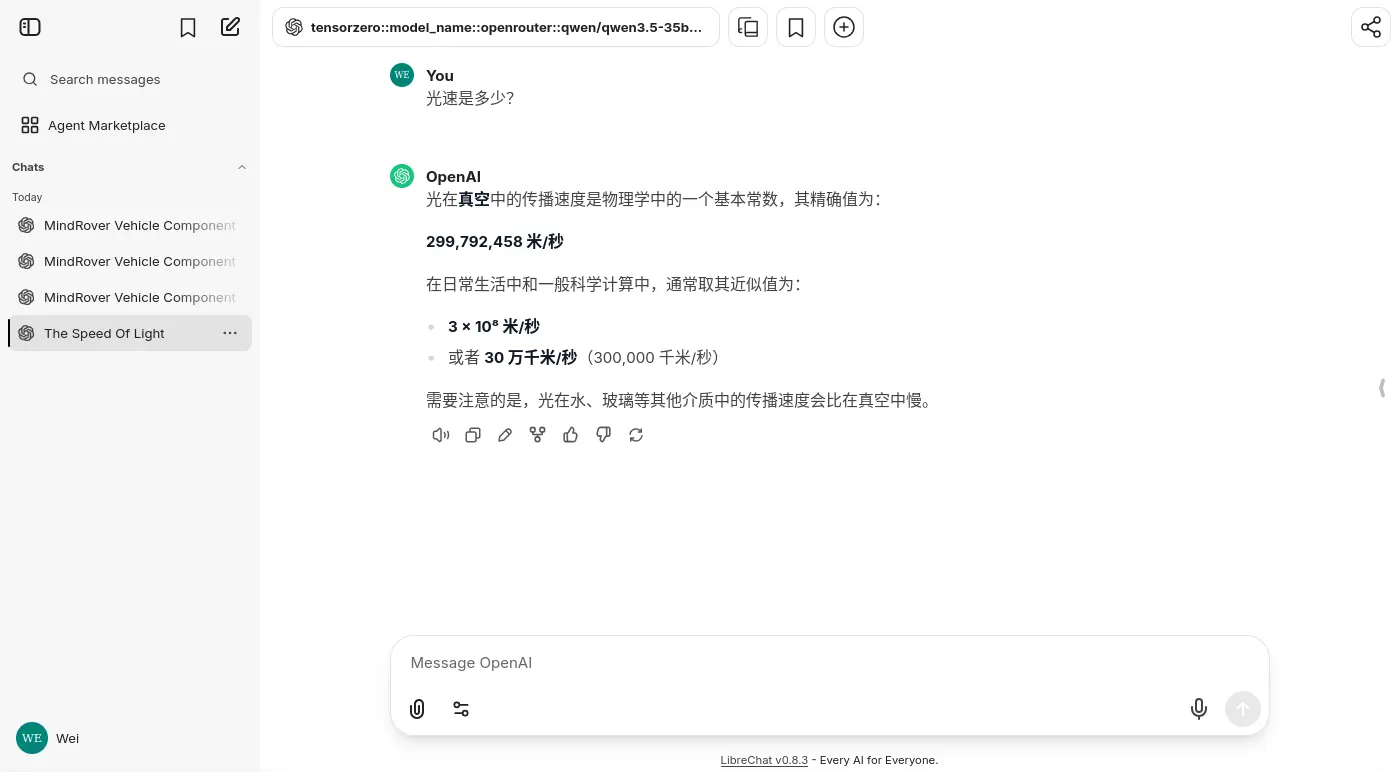Viewport: 1400px width, 772px height.
Task: Open Wei's account menu
Action: [x=50, y=738]
